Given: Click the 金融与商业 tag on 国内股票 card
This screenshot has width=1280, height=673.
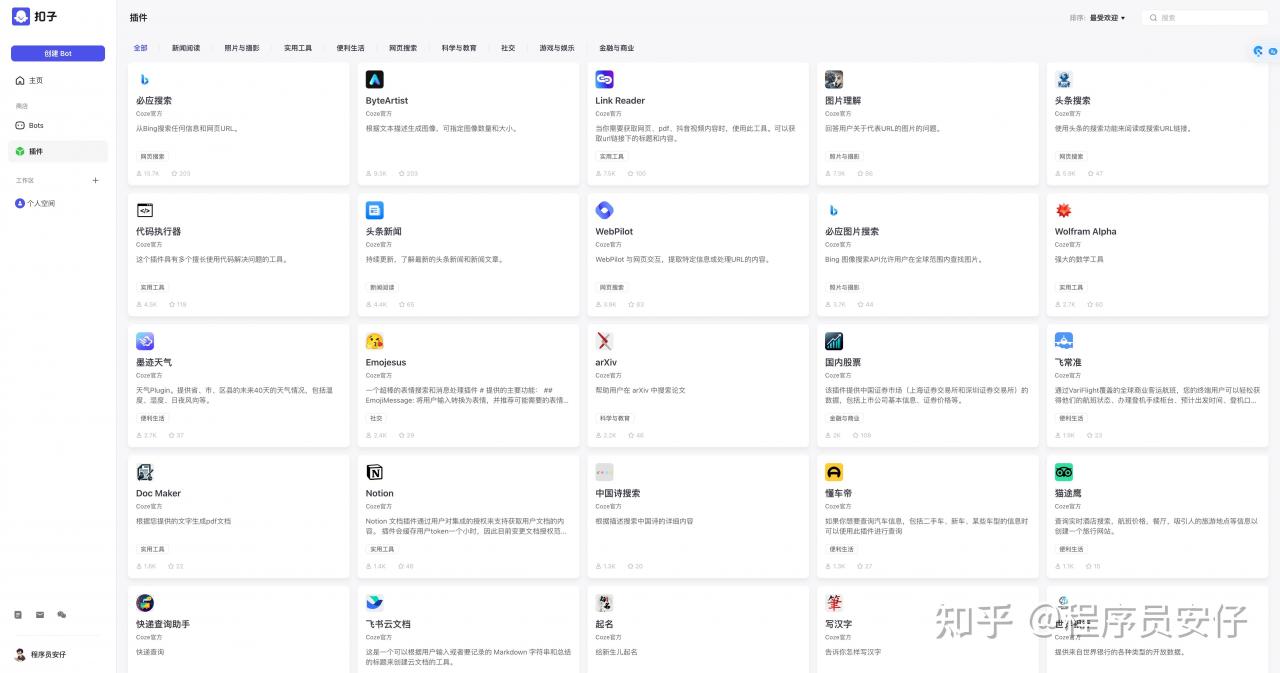Looking at the screenshot, I should (844, 418).
